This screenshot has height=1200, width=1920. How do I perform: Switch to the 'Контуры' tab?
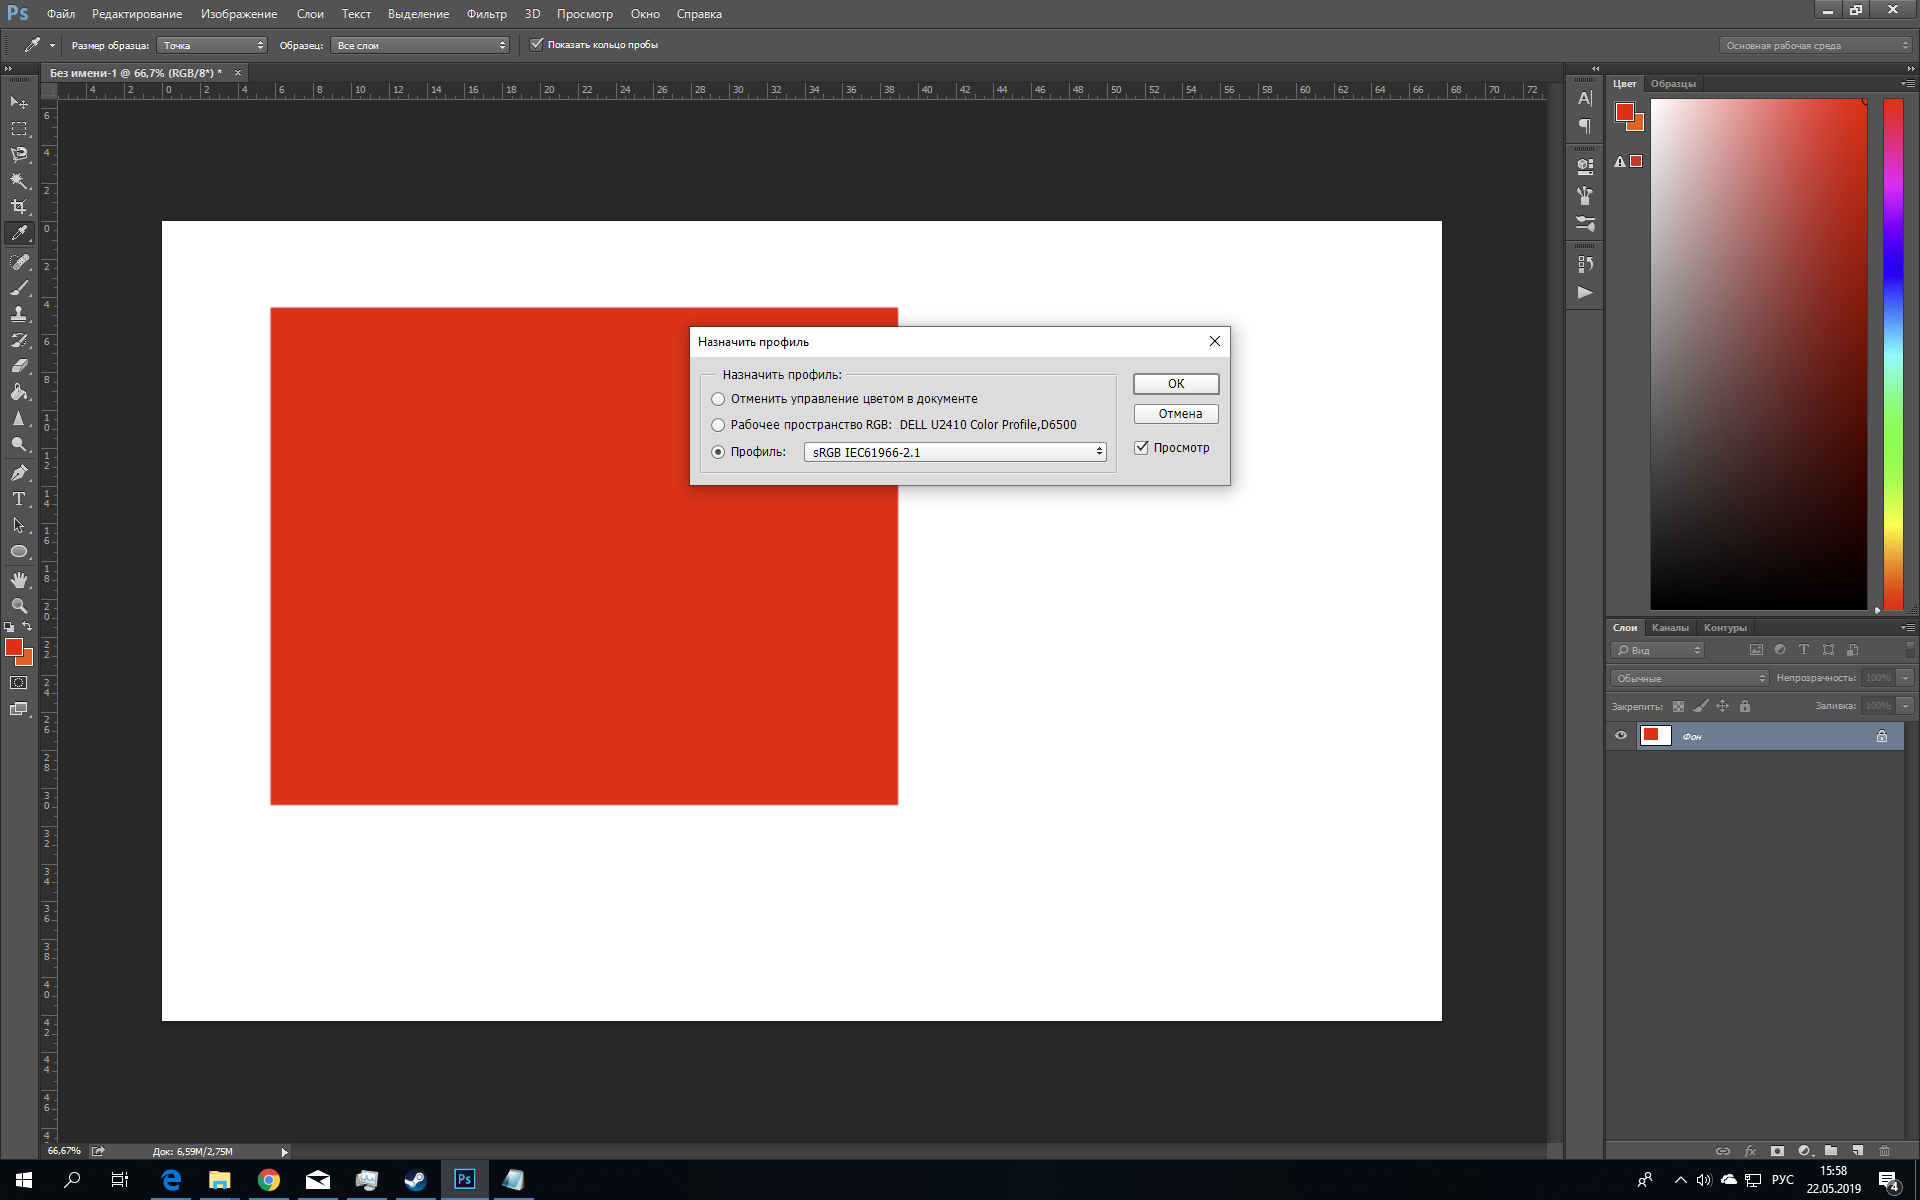pyautogui.click(x=1725, y=628)
